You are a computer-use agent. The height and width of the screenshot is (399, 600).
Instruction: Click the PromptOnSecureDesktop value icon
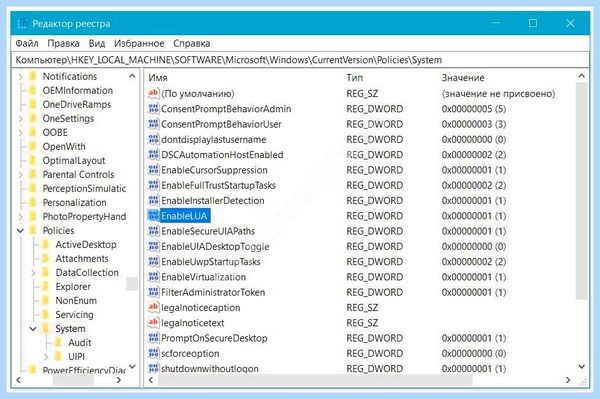pos(153,338)
